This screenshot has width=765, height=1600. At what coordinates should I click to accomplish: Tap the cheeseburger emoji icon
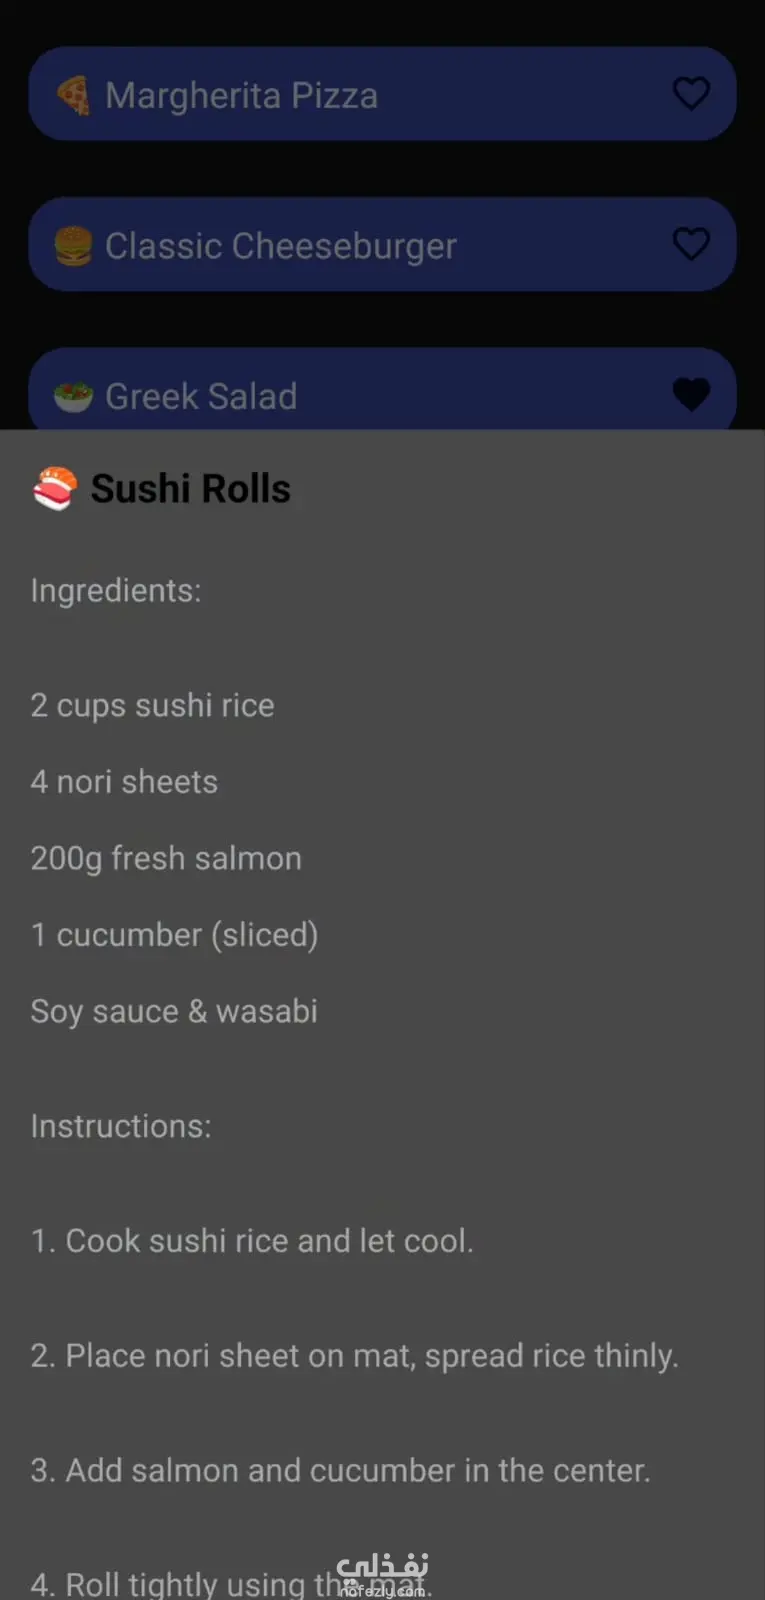(73, 246)
